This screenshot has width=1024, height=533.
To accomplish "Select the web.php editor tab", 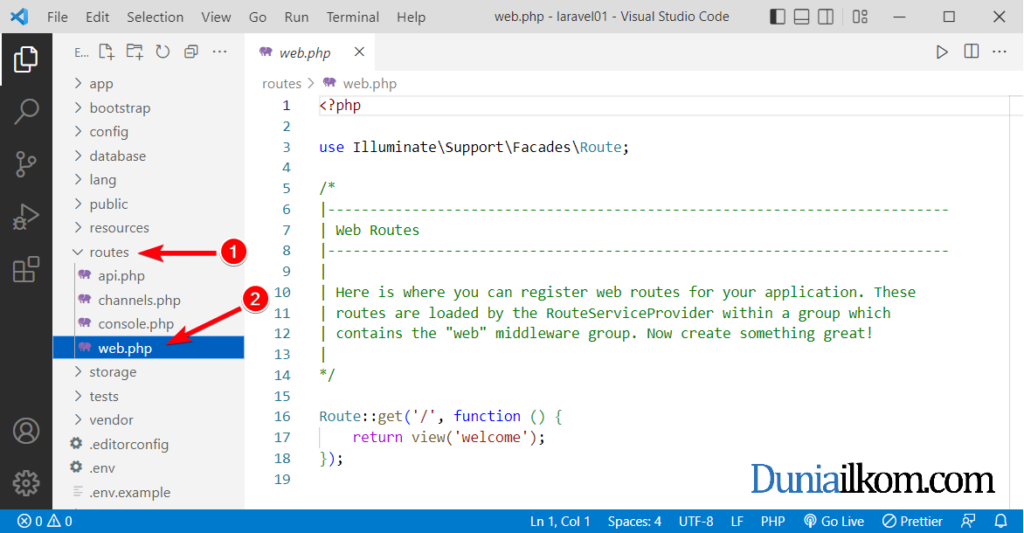I will tap(310, 52).
